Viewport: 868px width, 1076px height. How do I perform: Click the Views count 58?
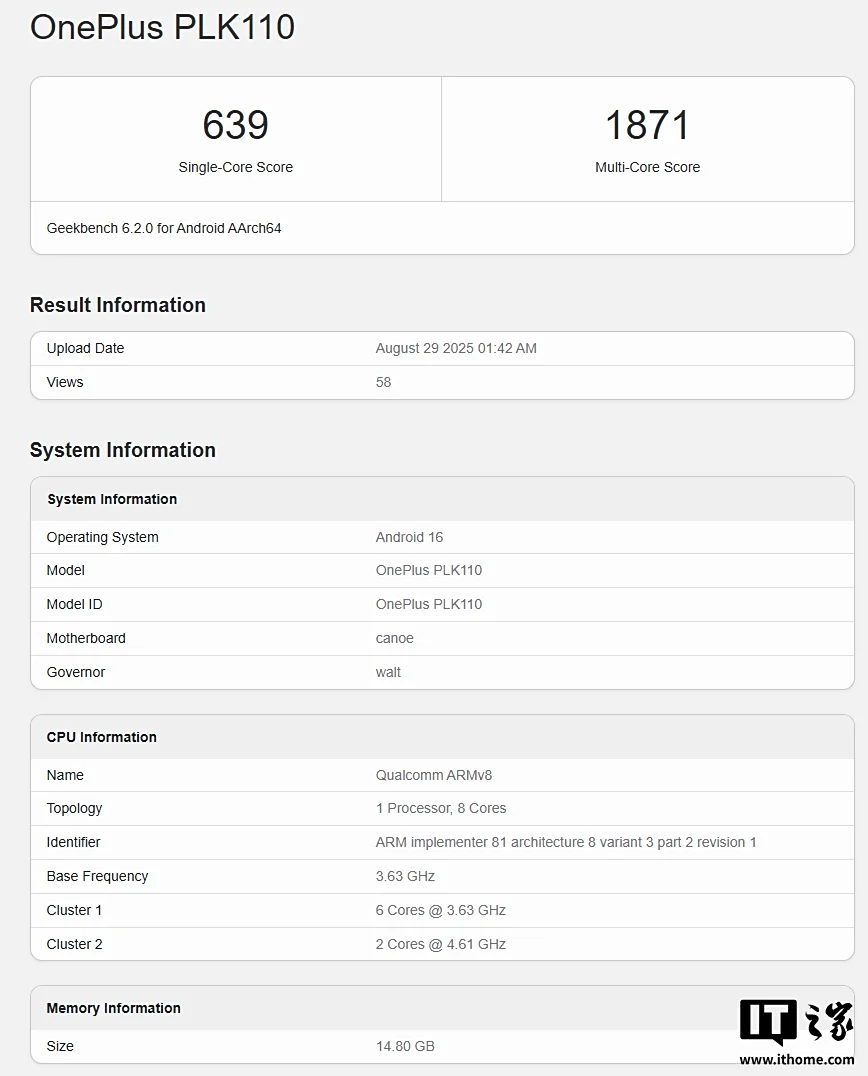tap(384, 382)
